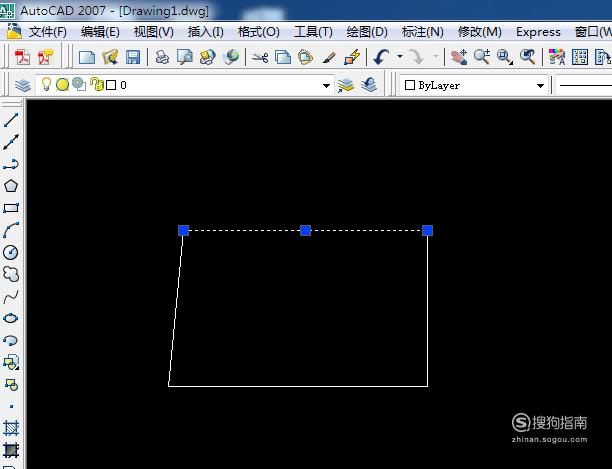
Task: Click the Match Properties brush icon
Action: point(329,58)
